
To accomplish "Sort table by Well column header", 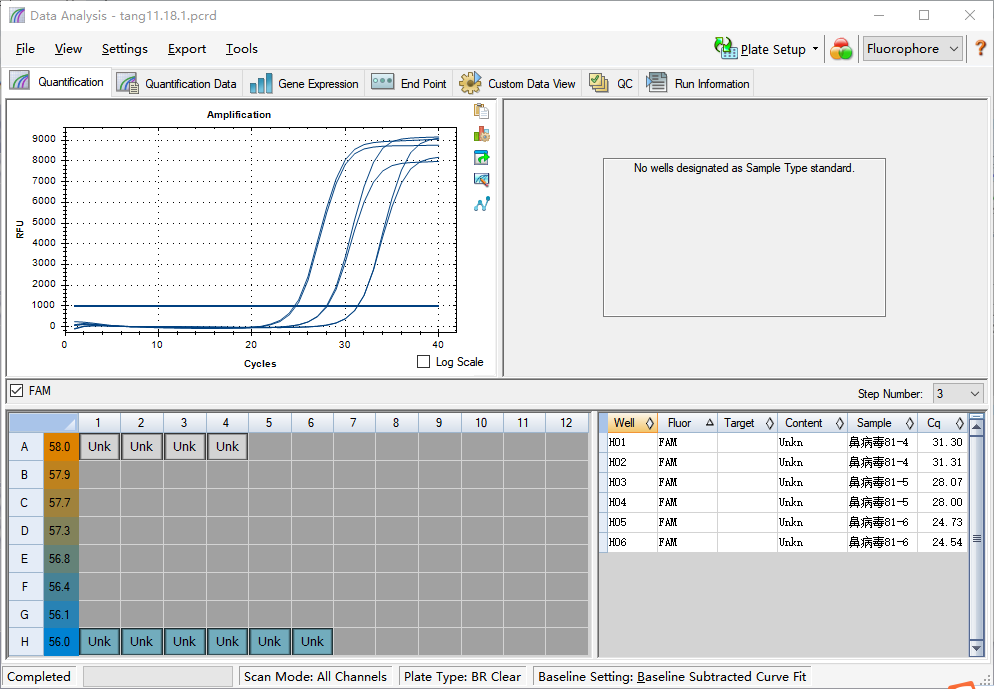I will (632, 423).
